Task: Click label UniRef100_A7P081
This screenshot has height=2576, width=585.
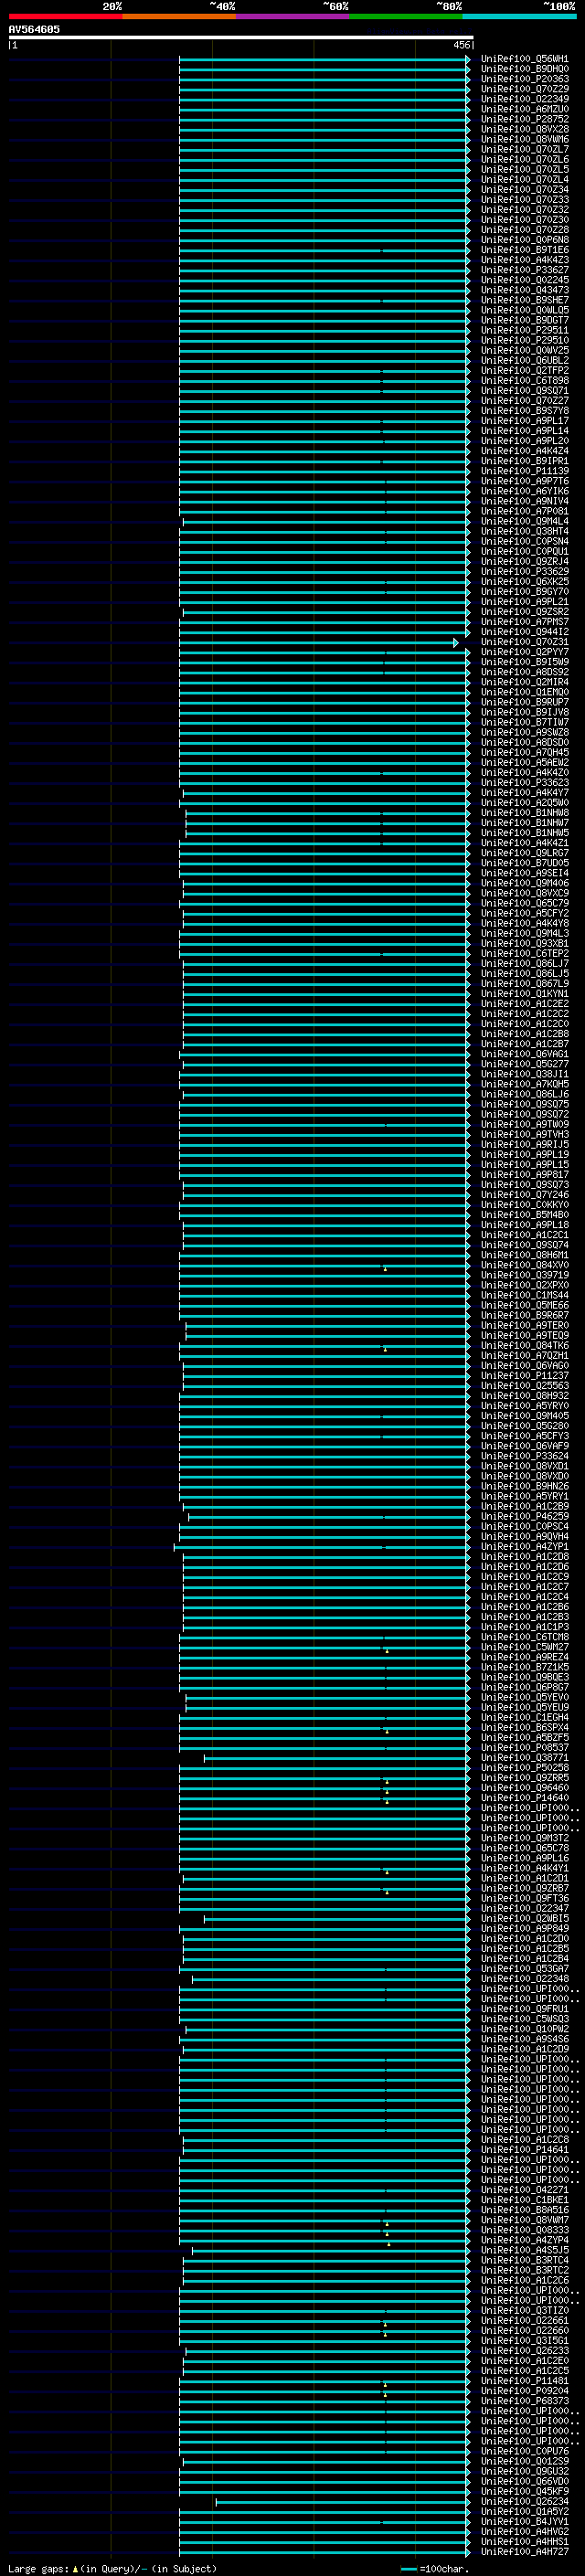Action: pos(525,511)
